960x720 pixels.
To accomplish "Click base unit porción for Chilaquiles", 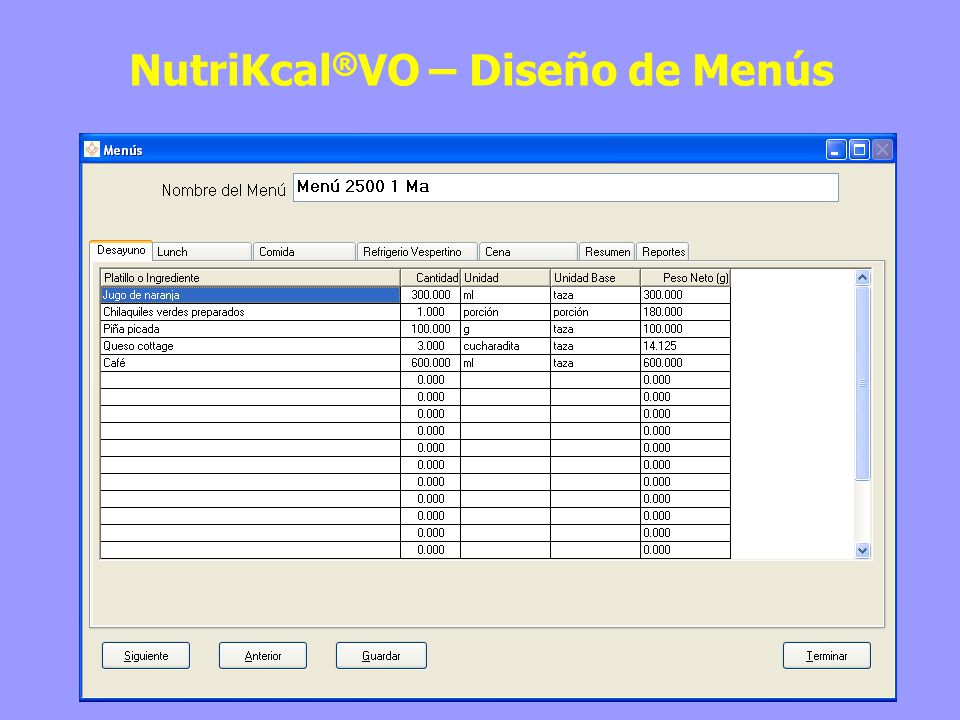I will (x=595, y=312).
